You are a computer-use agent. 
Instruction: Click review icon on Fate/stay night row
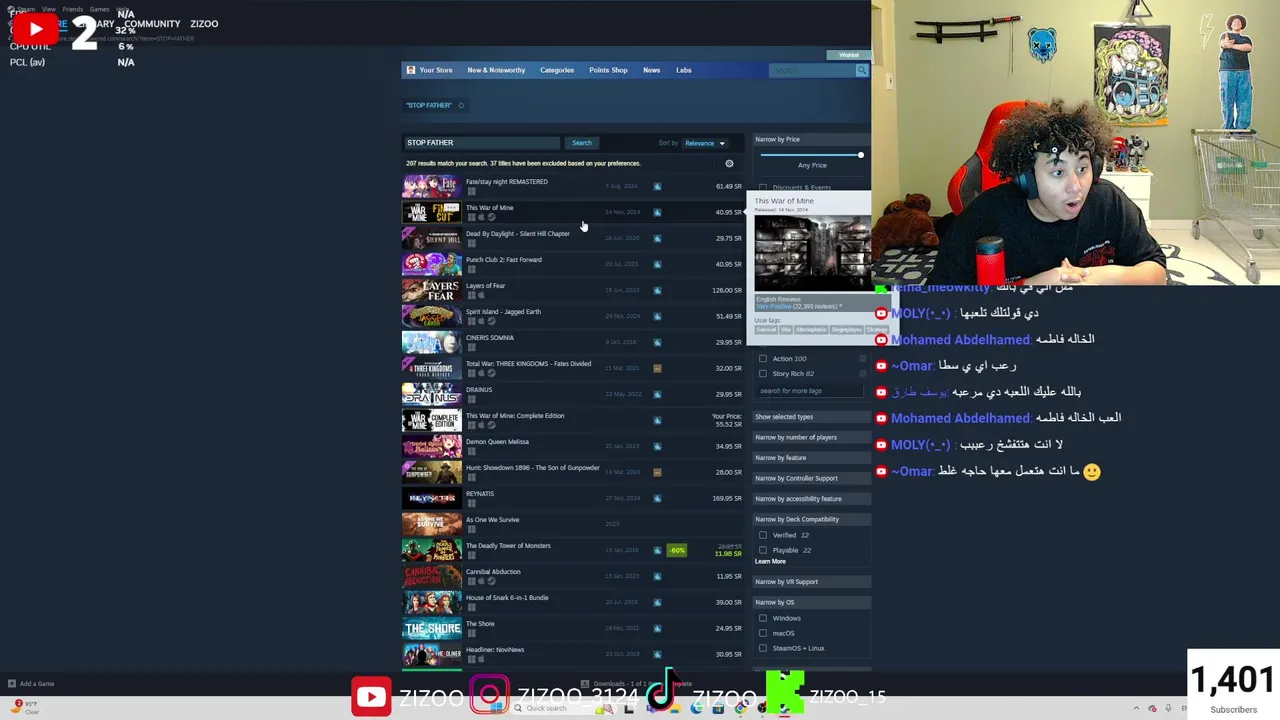[x=657, y=186]
